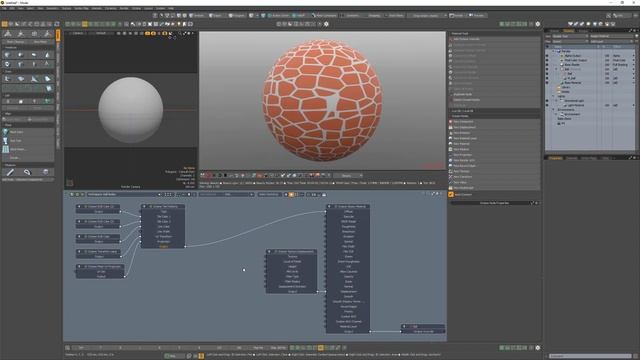Open the Symmetry dropdown in top toolbar
Image resolution: width=640 pixels, height=360 pixels.
[352, 16]
